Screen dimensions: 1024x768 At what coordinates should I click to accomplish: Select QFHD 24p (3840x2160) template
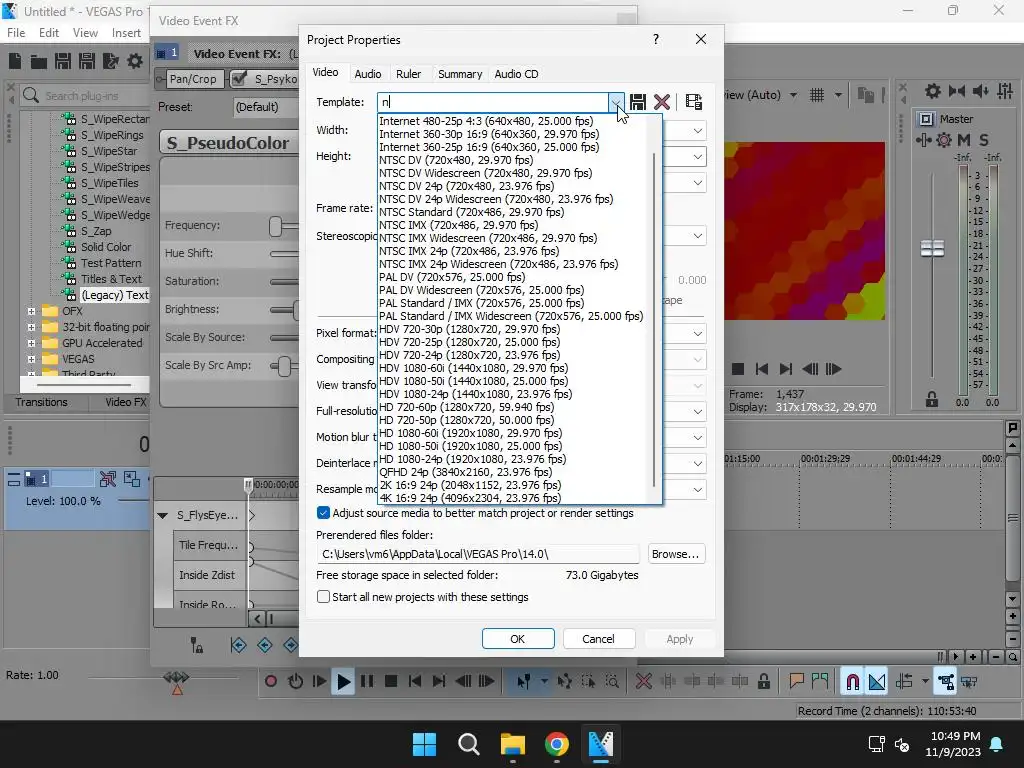pos(466,472)
